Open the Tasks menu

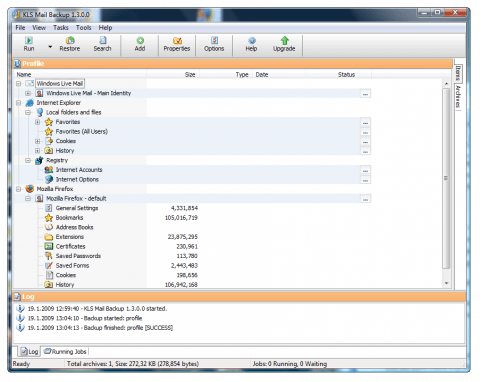(61, 28)
